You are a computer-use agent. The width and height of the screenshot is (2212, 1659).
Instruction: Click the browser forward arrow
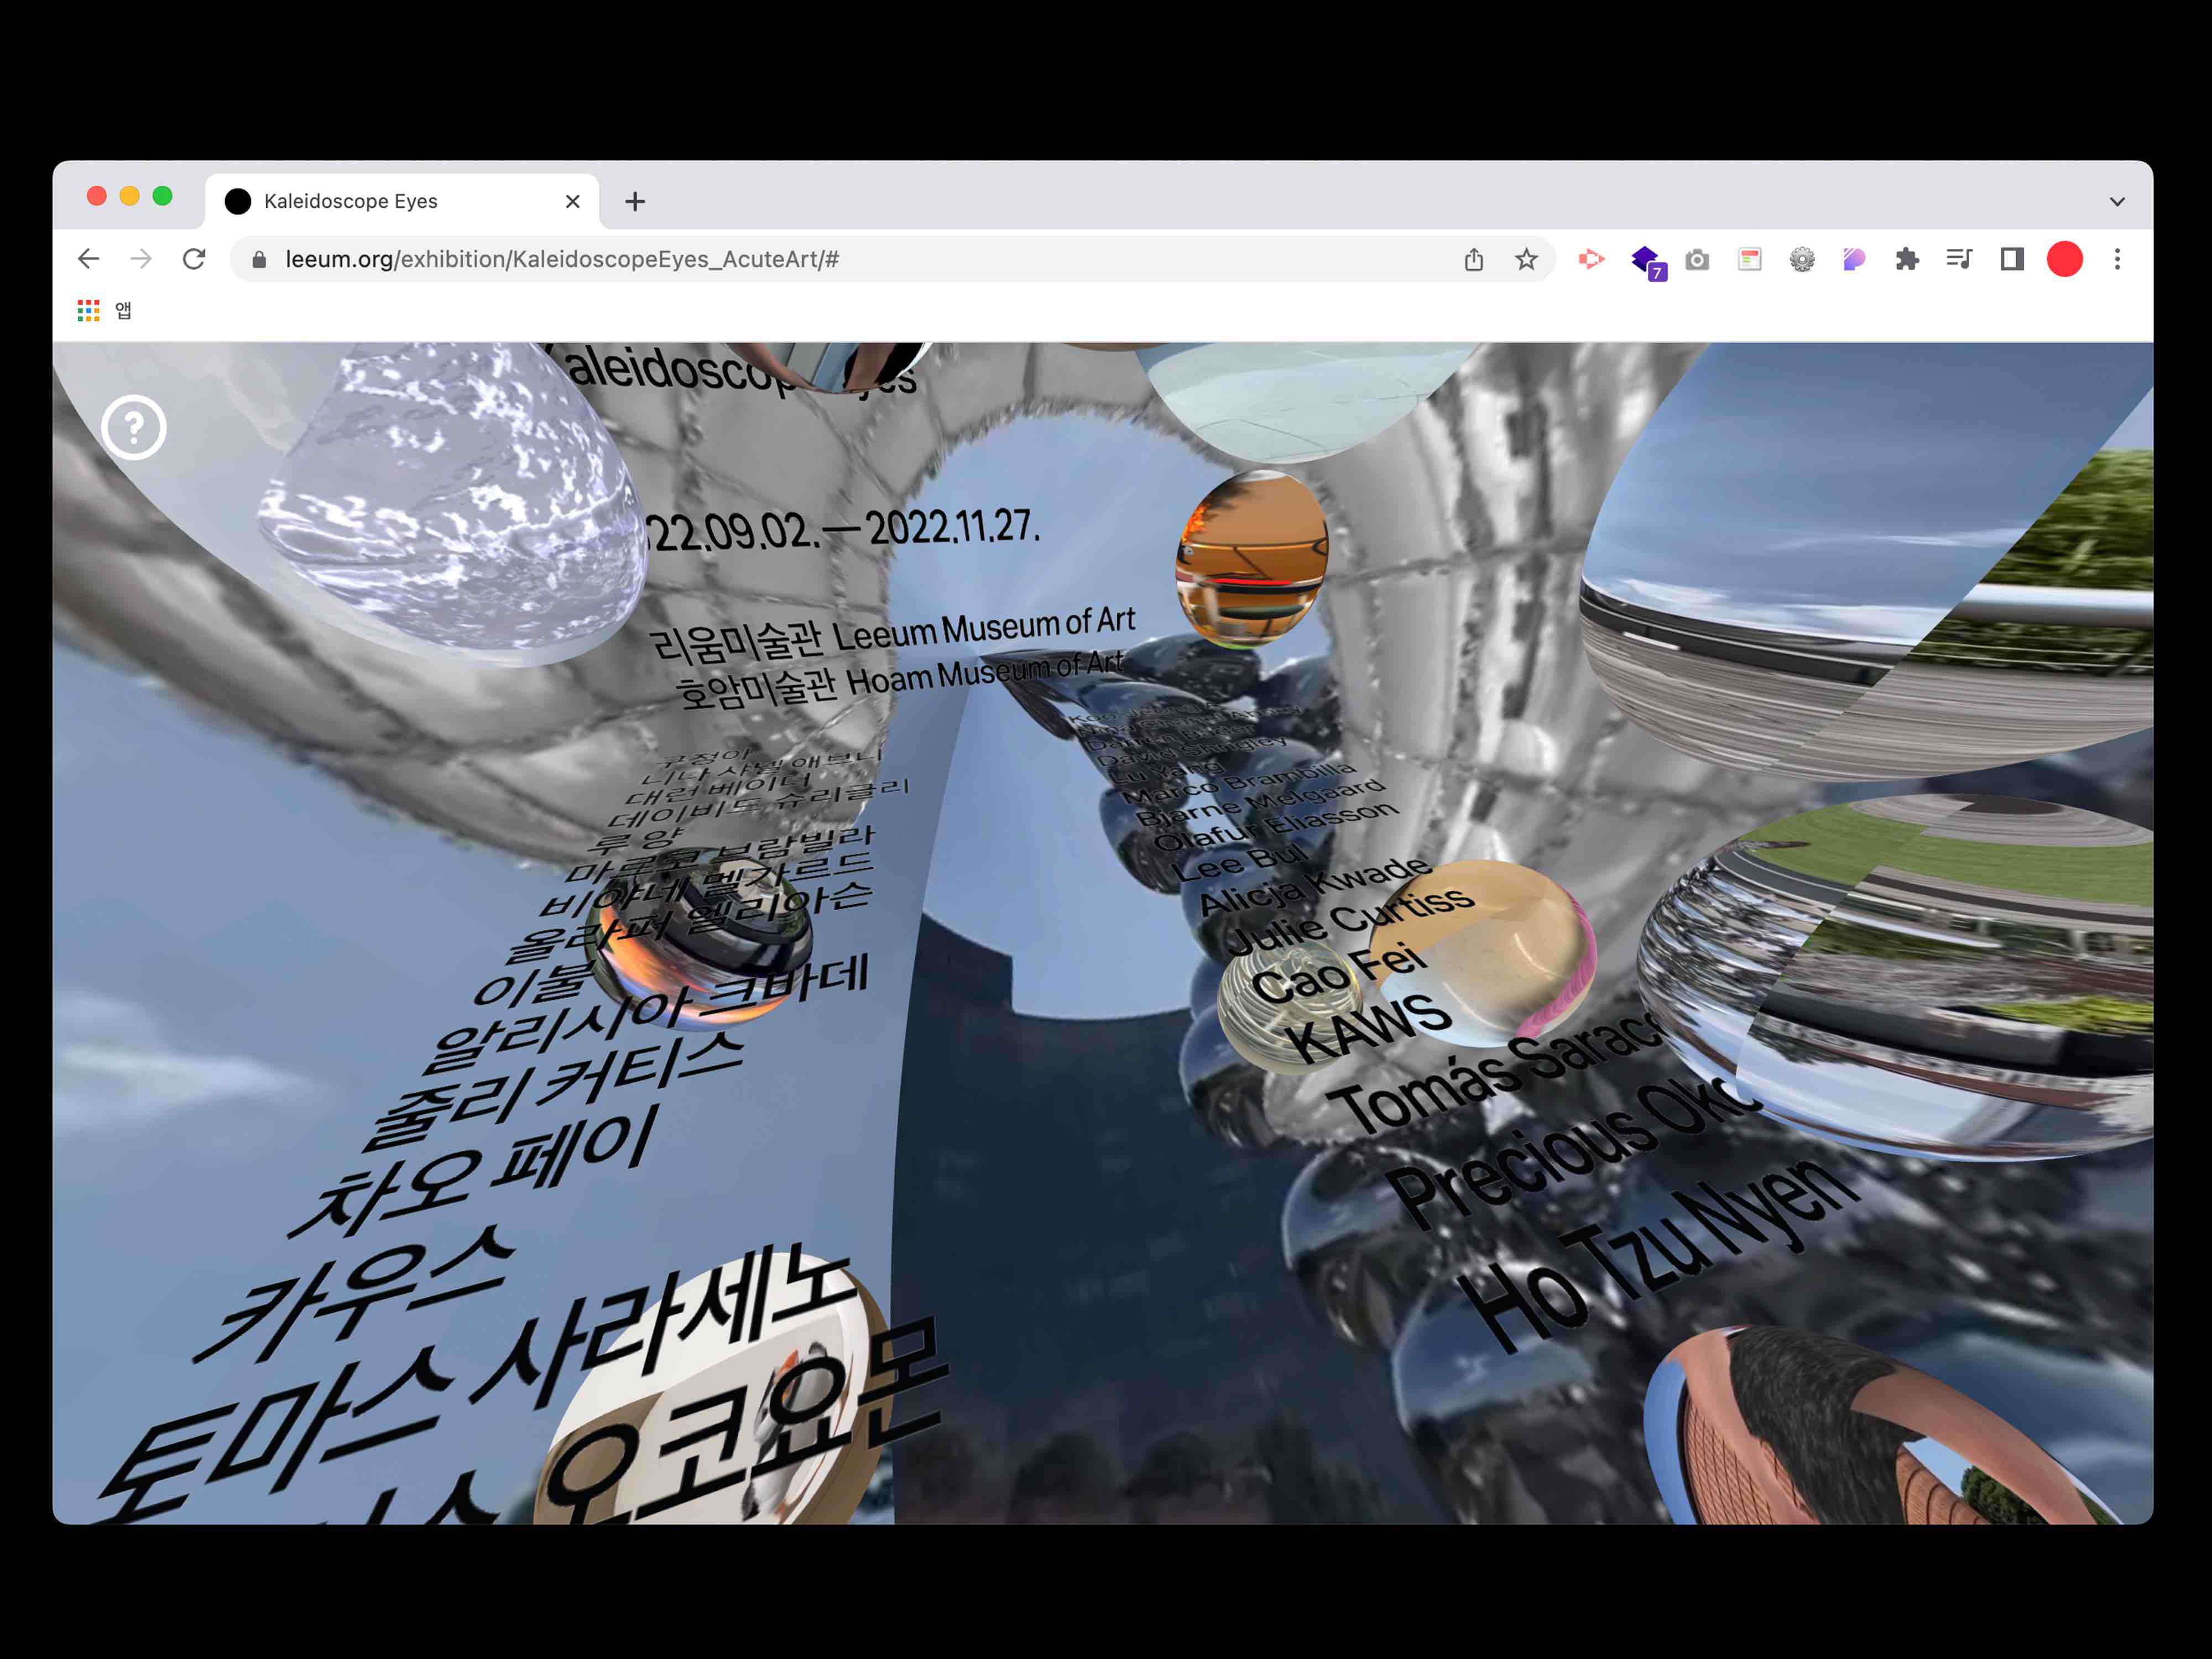click(x=141, y=259)
